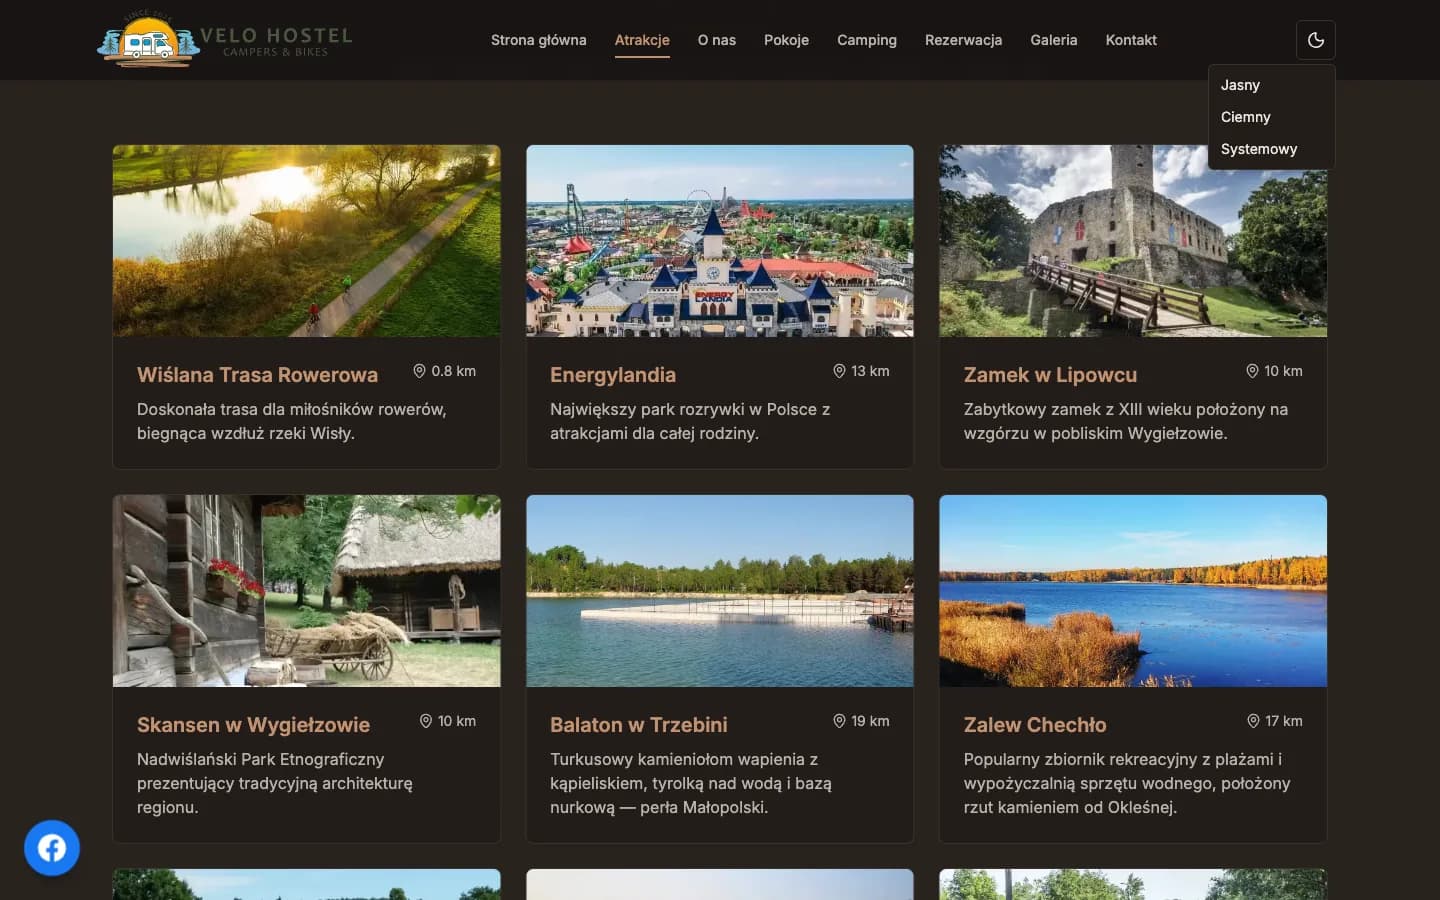Open the Facebook floating button
This screenshot has width=1440, height=900.
tap(52, 848)
